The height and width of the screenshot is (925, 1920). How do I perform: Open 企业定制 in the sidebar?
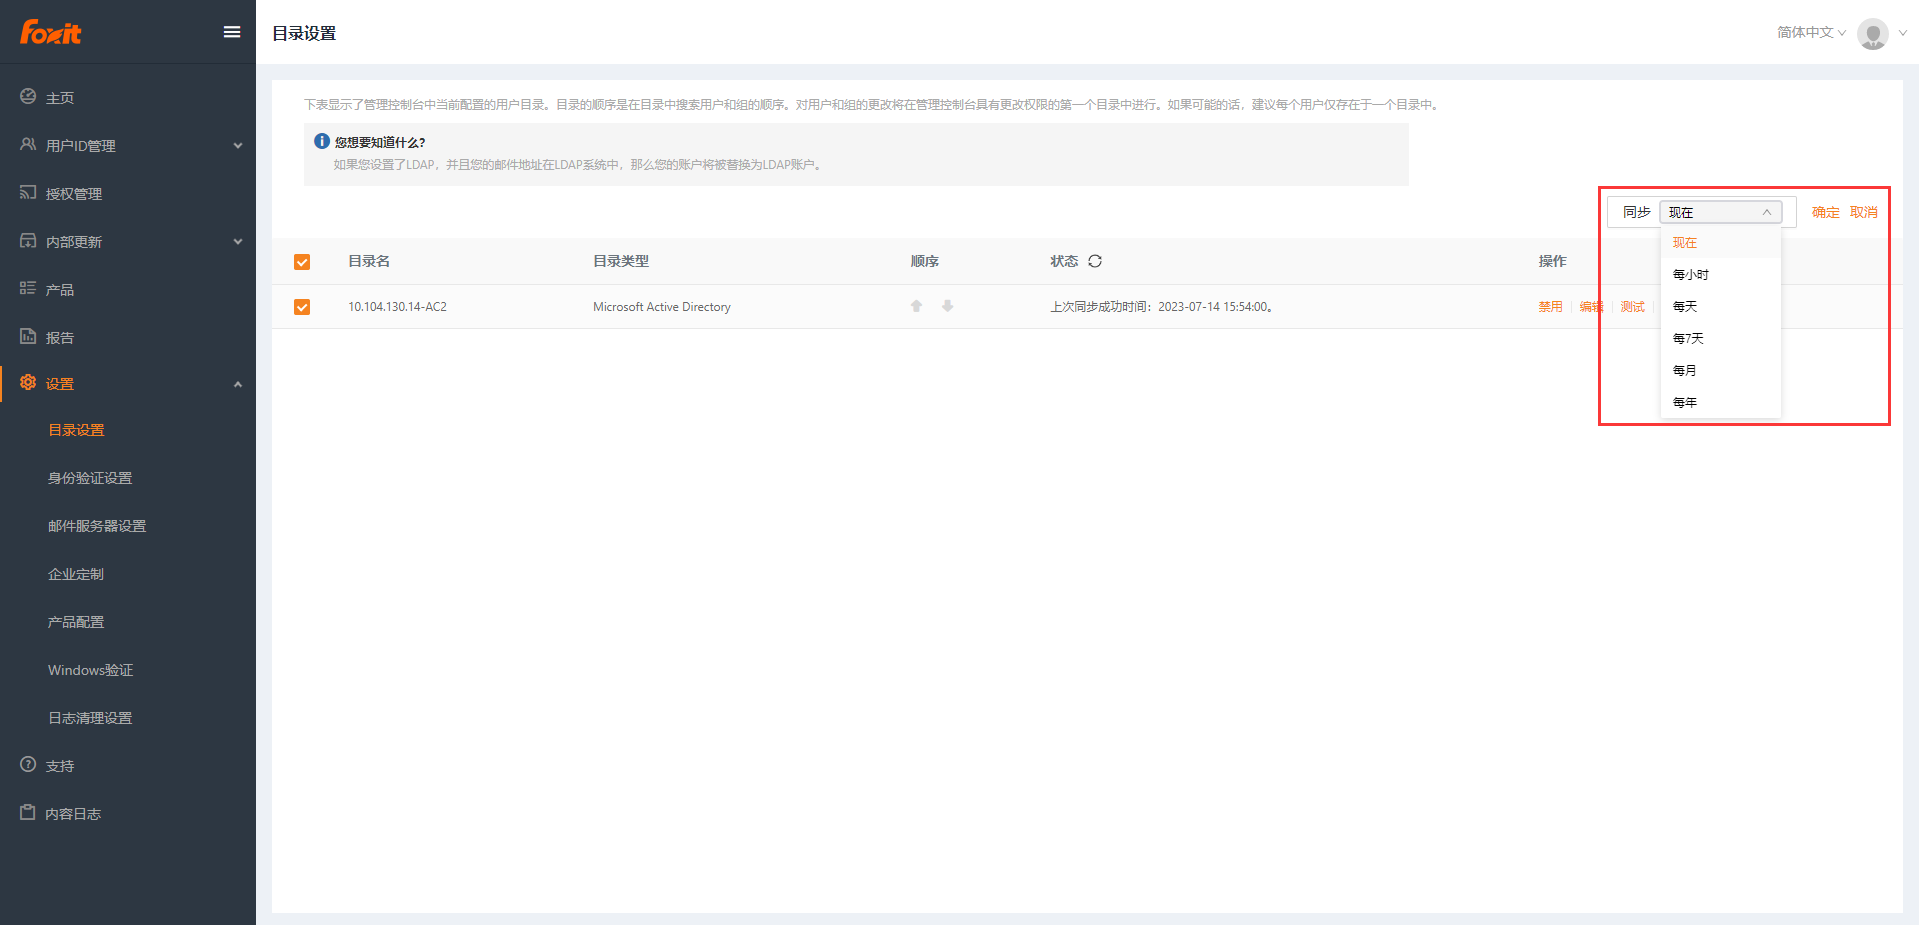(76, 574)
